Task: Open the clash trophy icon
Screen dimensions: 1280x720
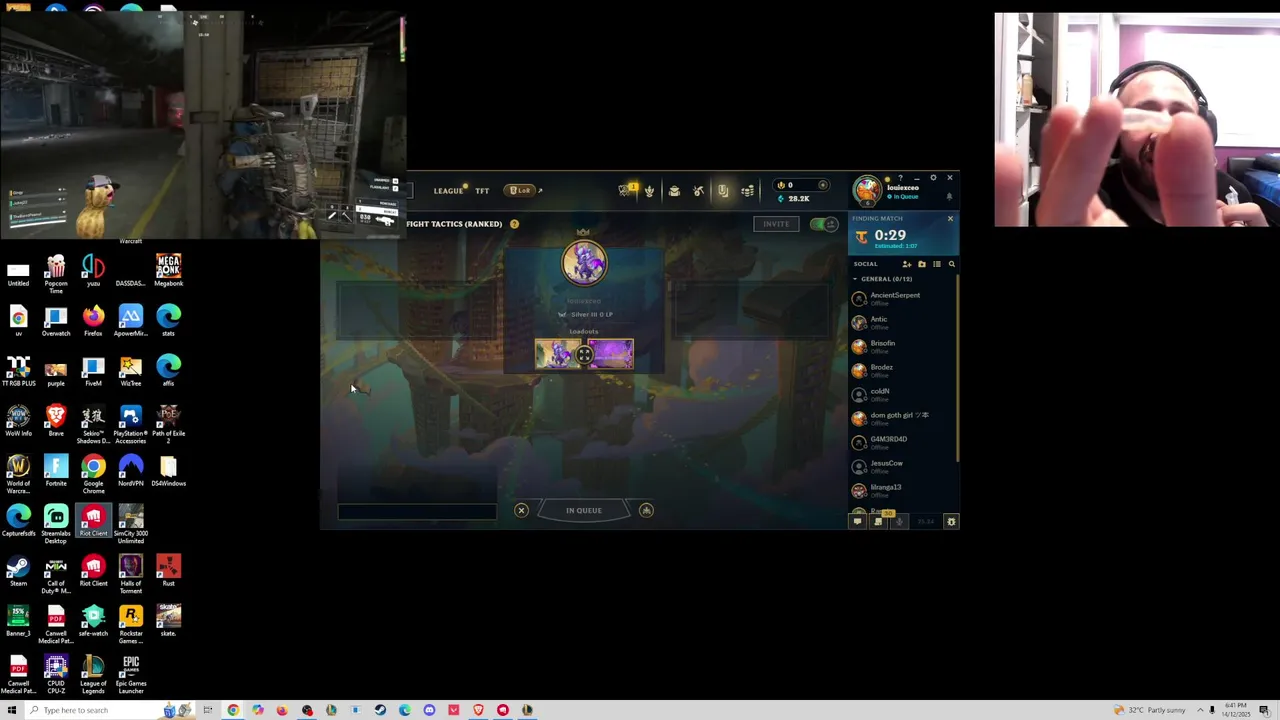Action: point(649,191)
